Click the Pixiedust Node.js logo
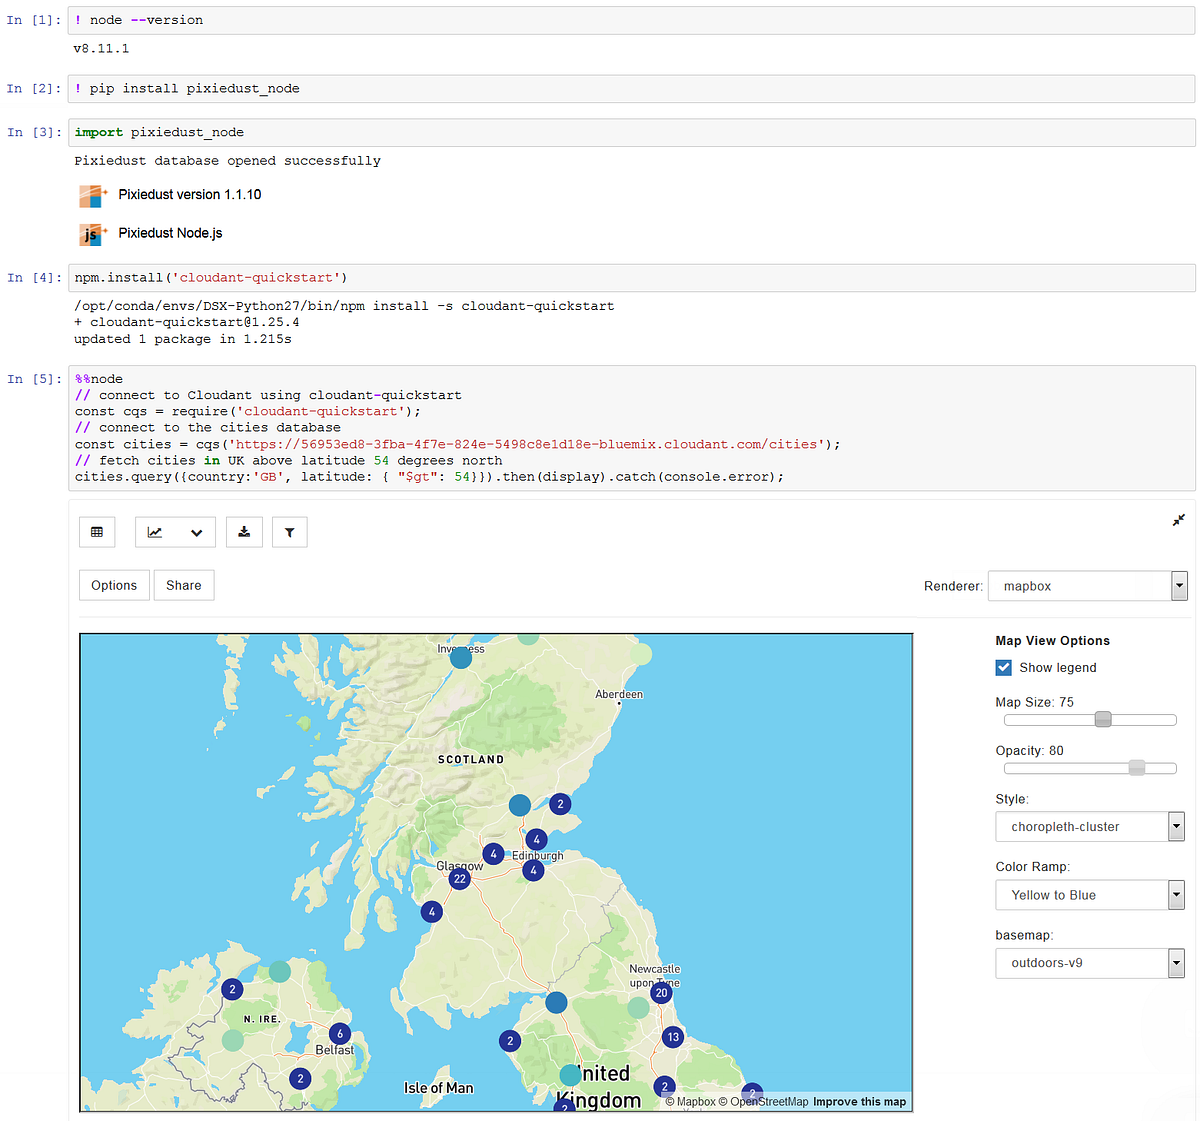1200x1121 pixels. point(92,234)
